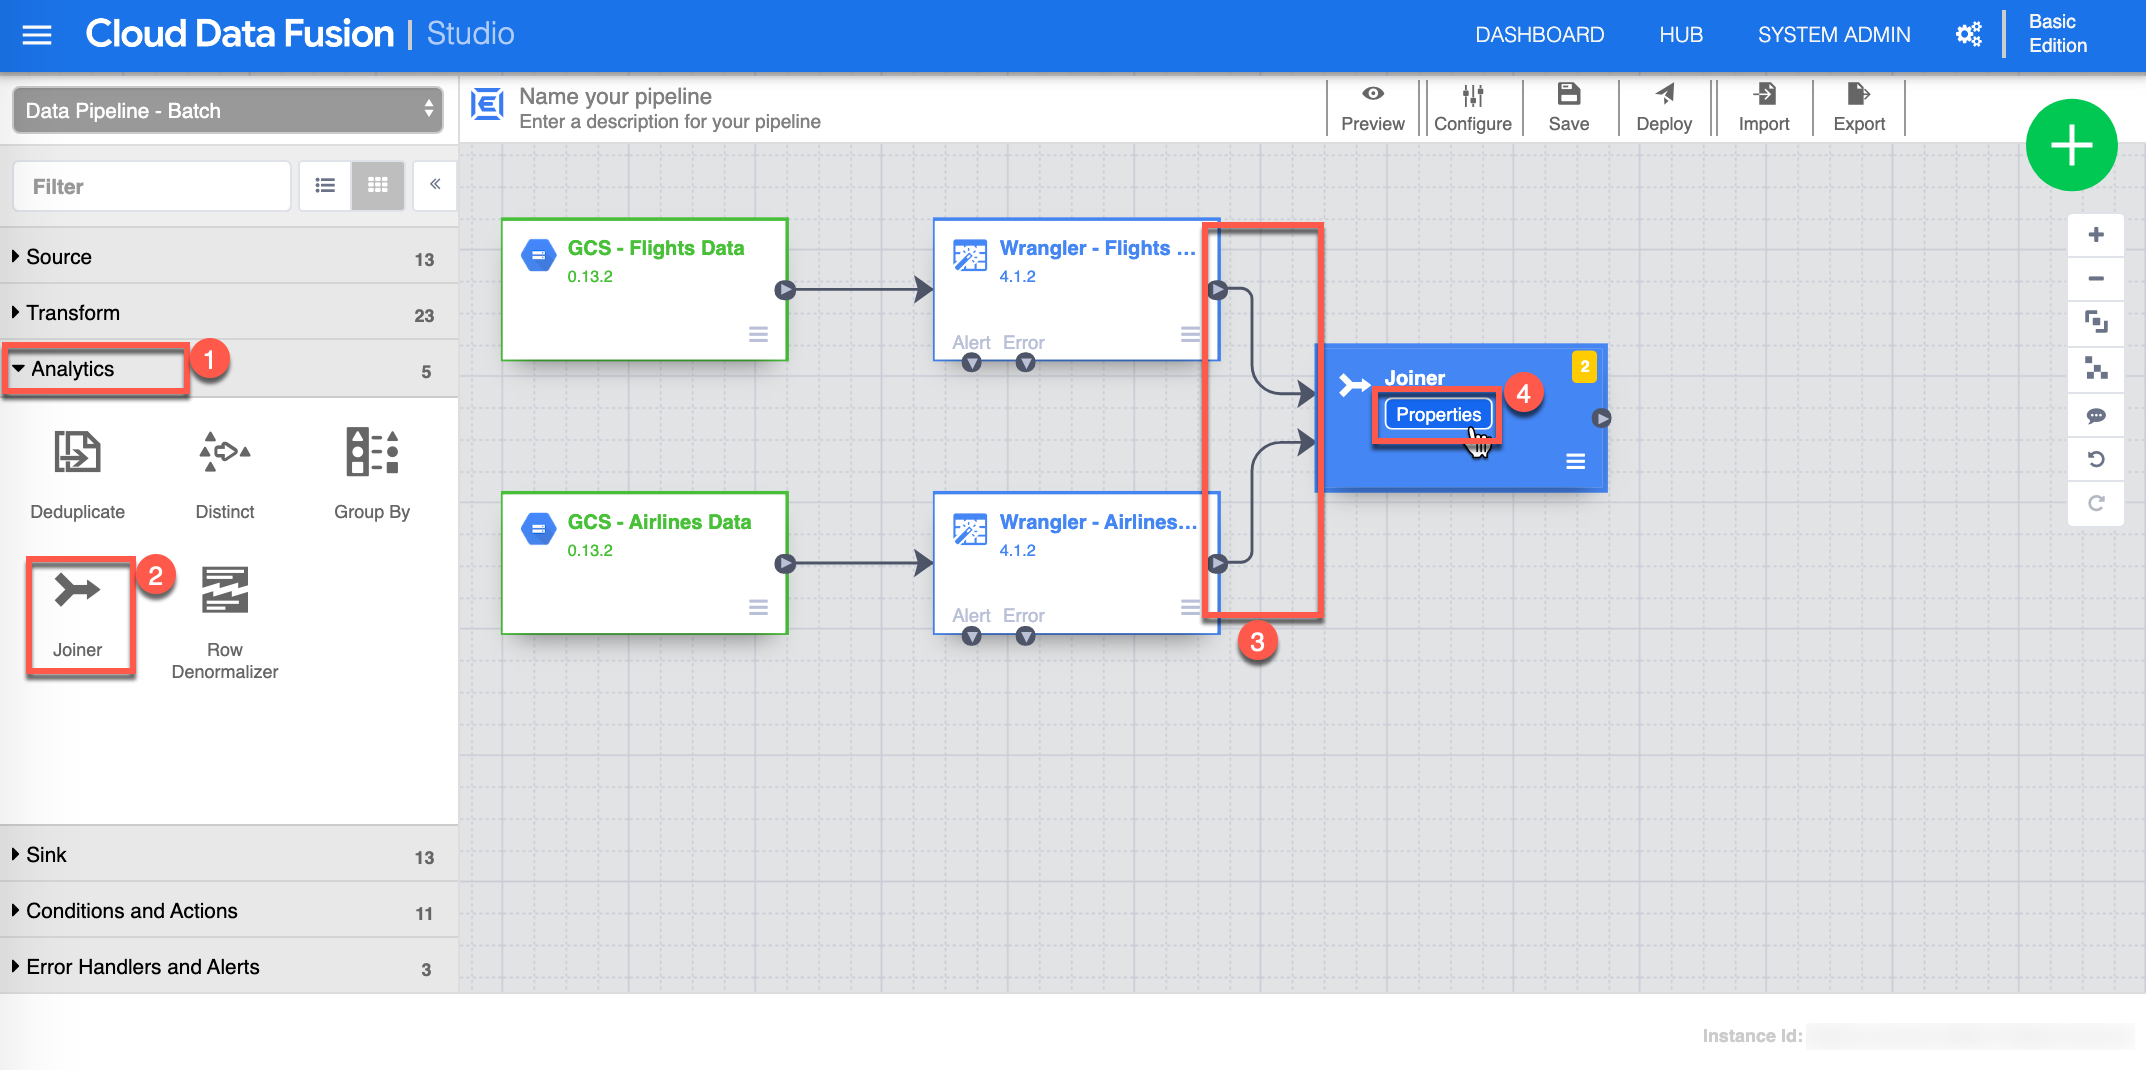Open the Configure pipeline settings

point(1472,108)
